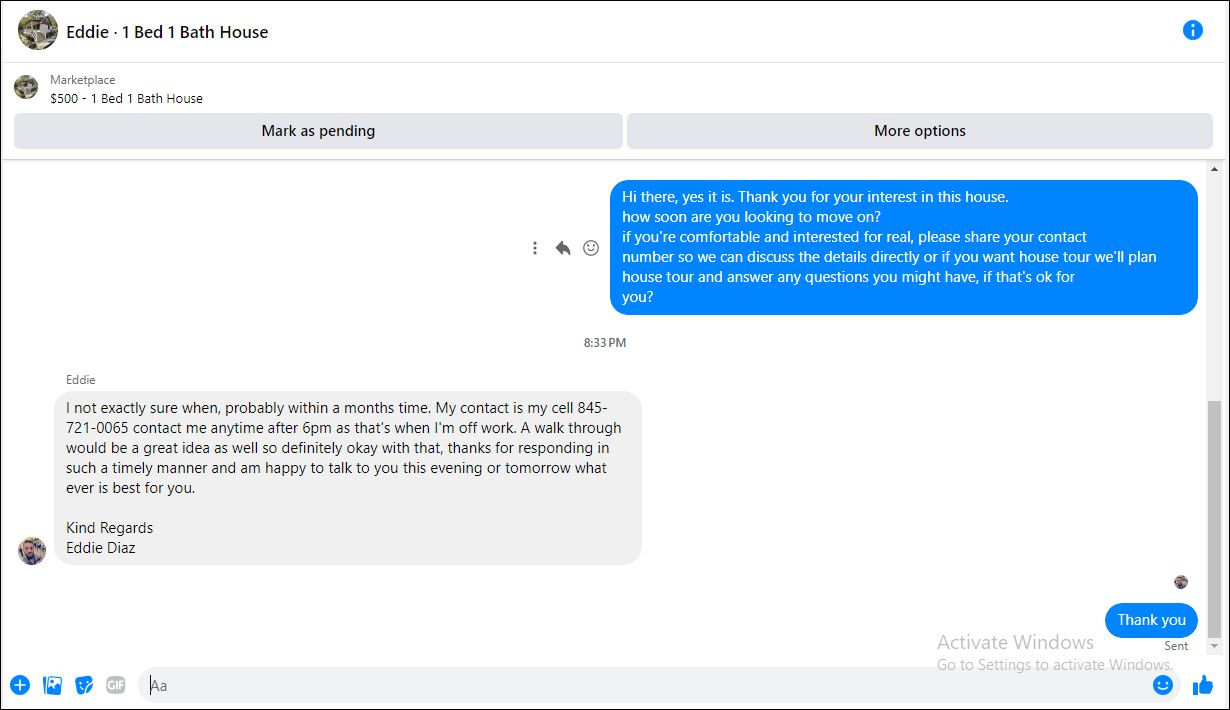Open More options for the listing
The width and height of the screenshot is (1230, 710).
coord(919,131)
